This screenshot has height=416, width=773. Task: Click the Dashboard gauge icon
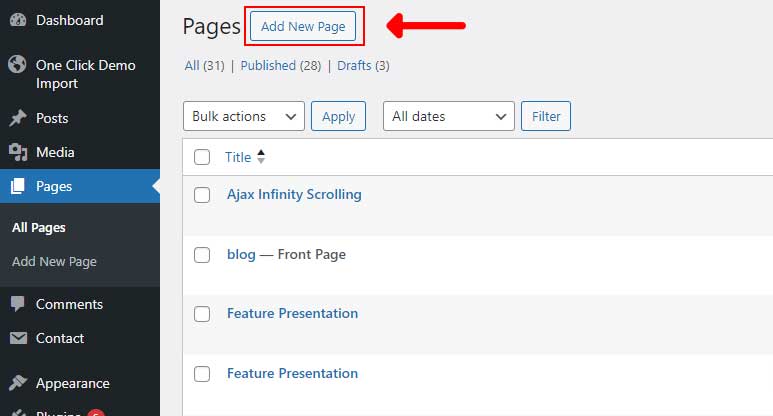point(18,20)
